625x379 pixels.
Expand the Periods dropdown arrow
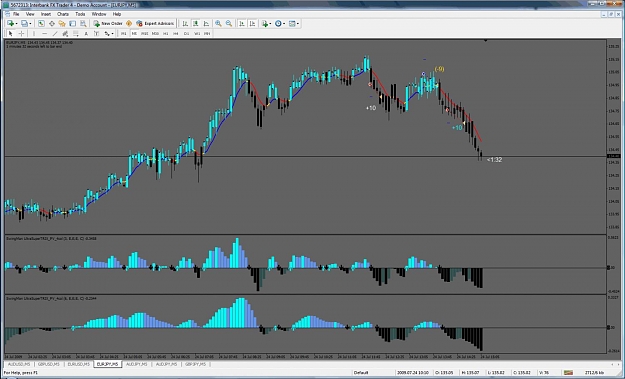[x=284, y=24]
